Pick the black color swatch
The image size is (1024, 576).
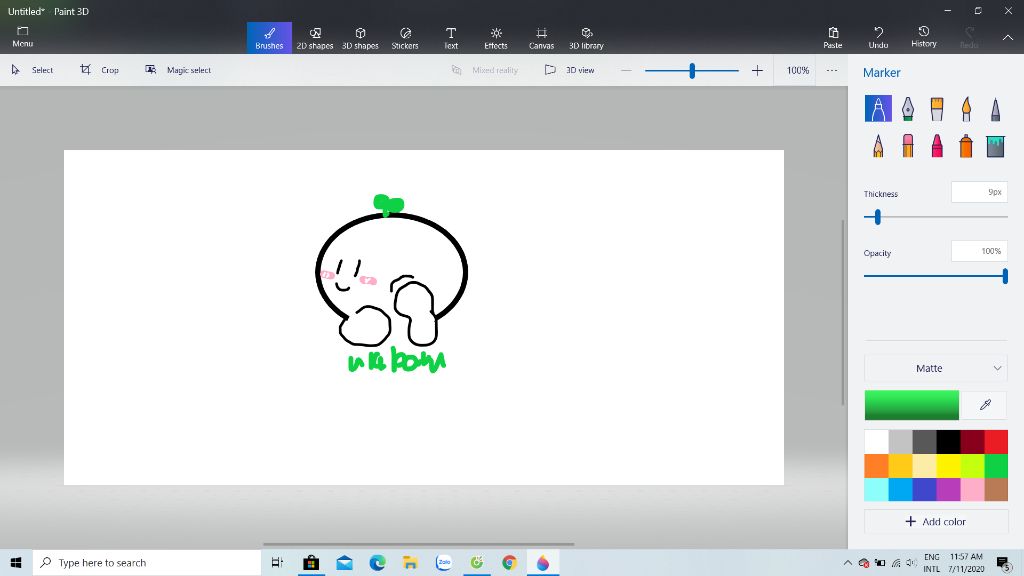948,441
